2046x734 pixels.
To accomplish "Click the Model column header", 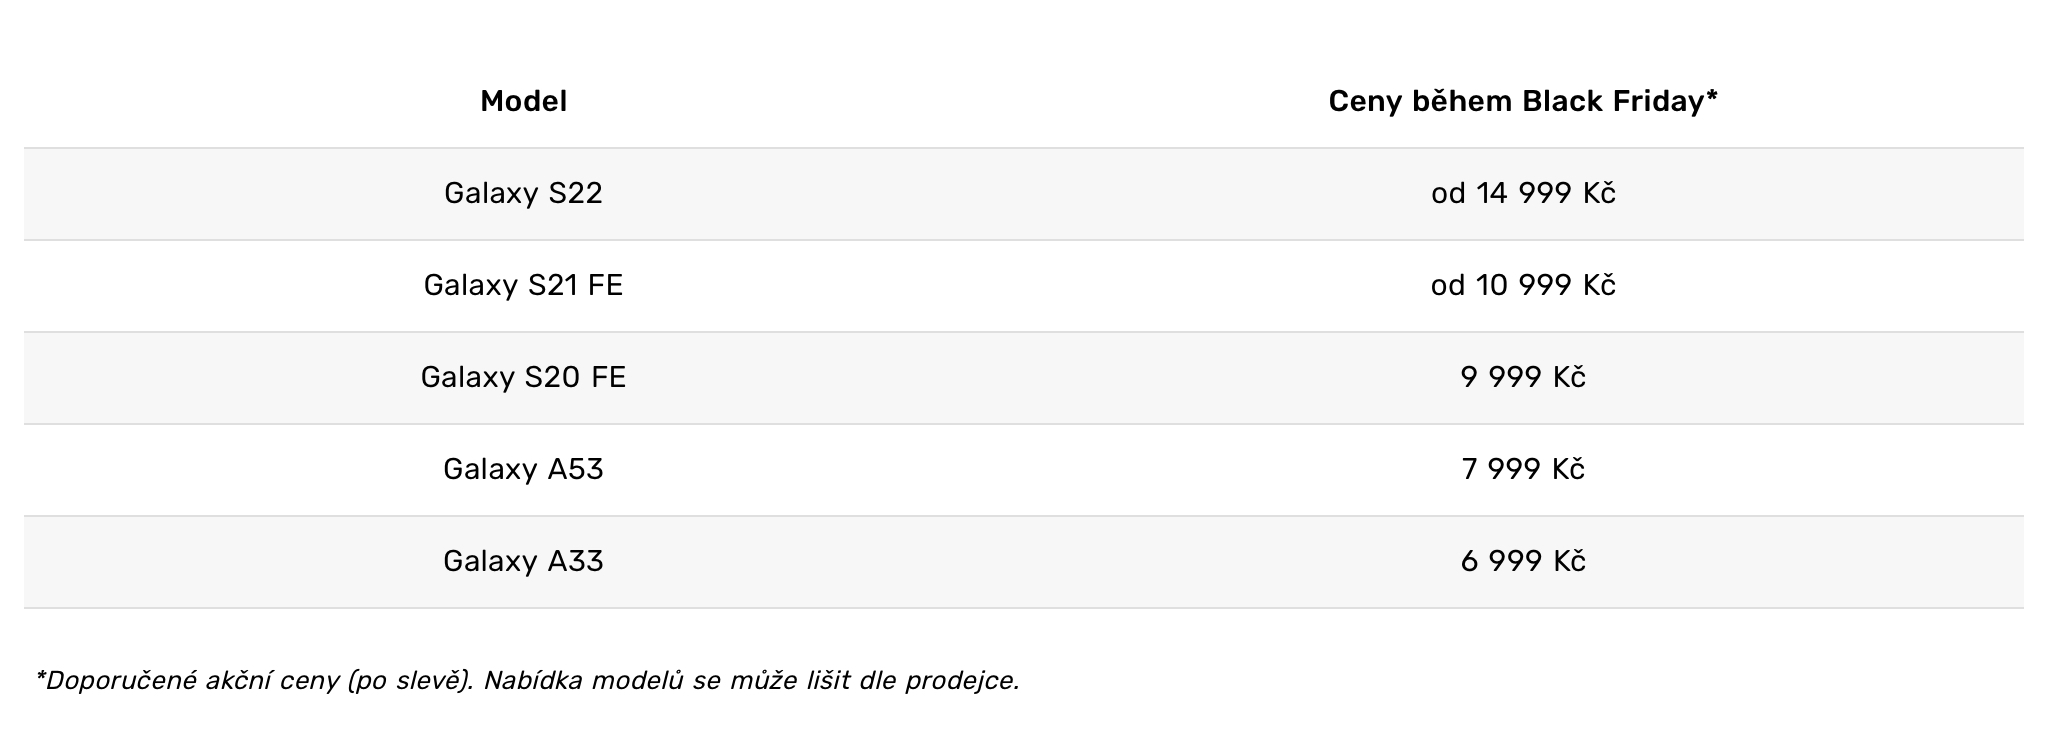I will click(523, 101).
